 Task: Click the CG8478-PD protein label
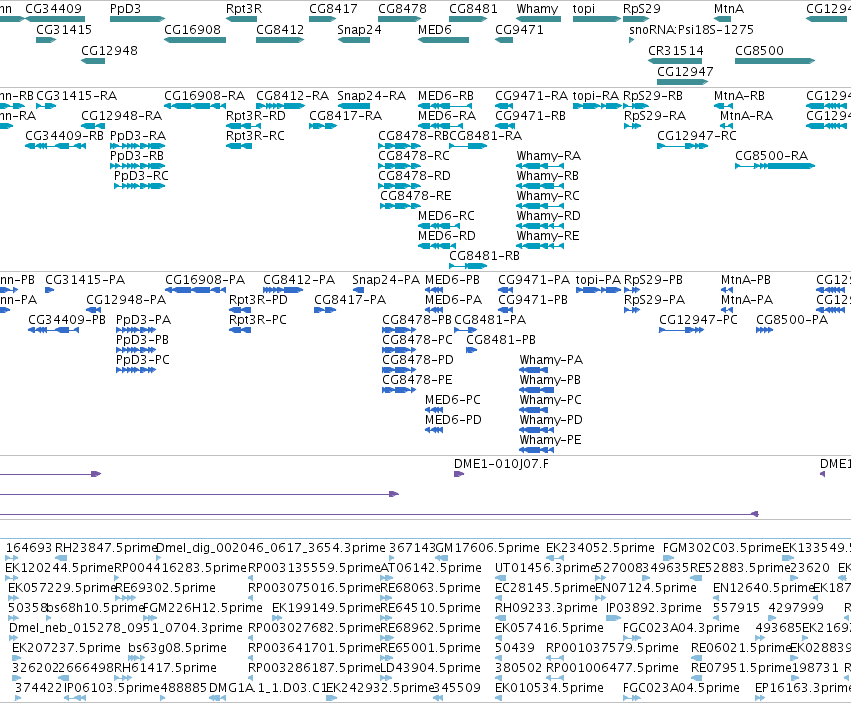(418, 360)
